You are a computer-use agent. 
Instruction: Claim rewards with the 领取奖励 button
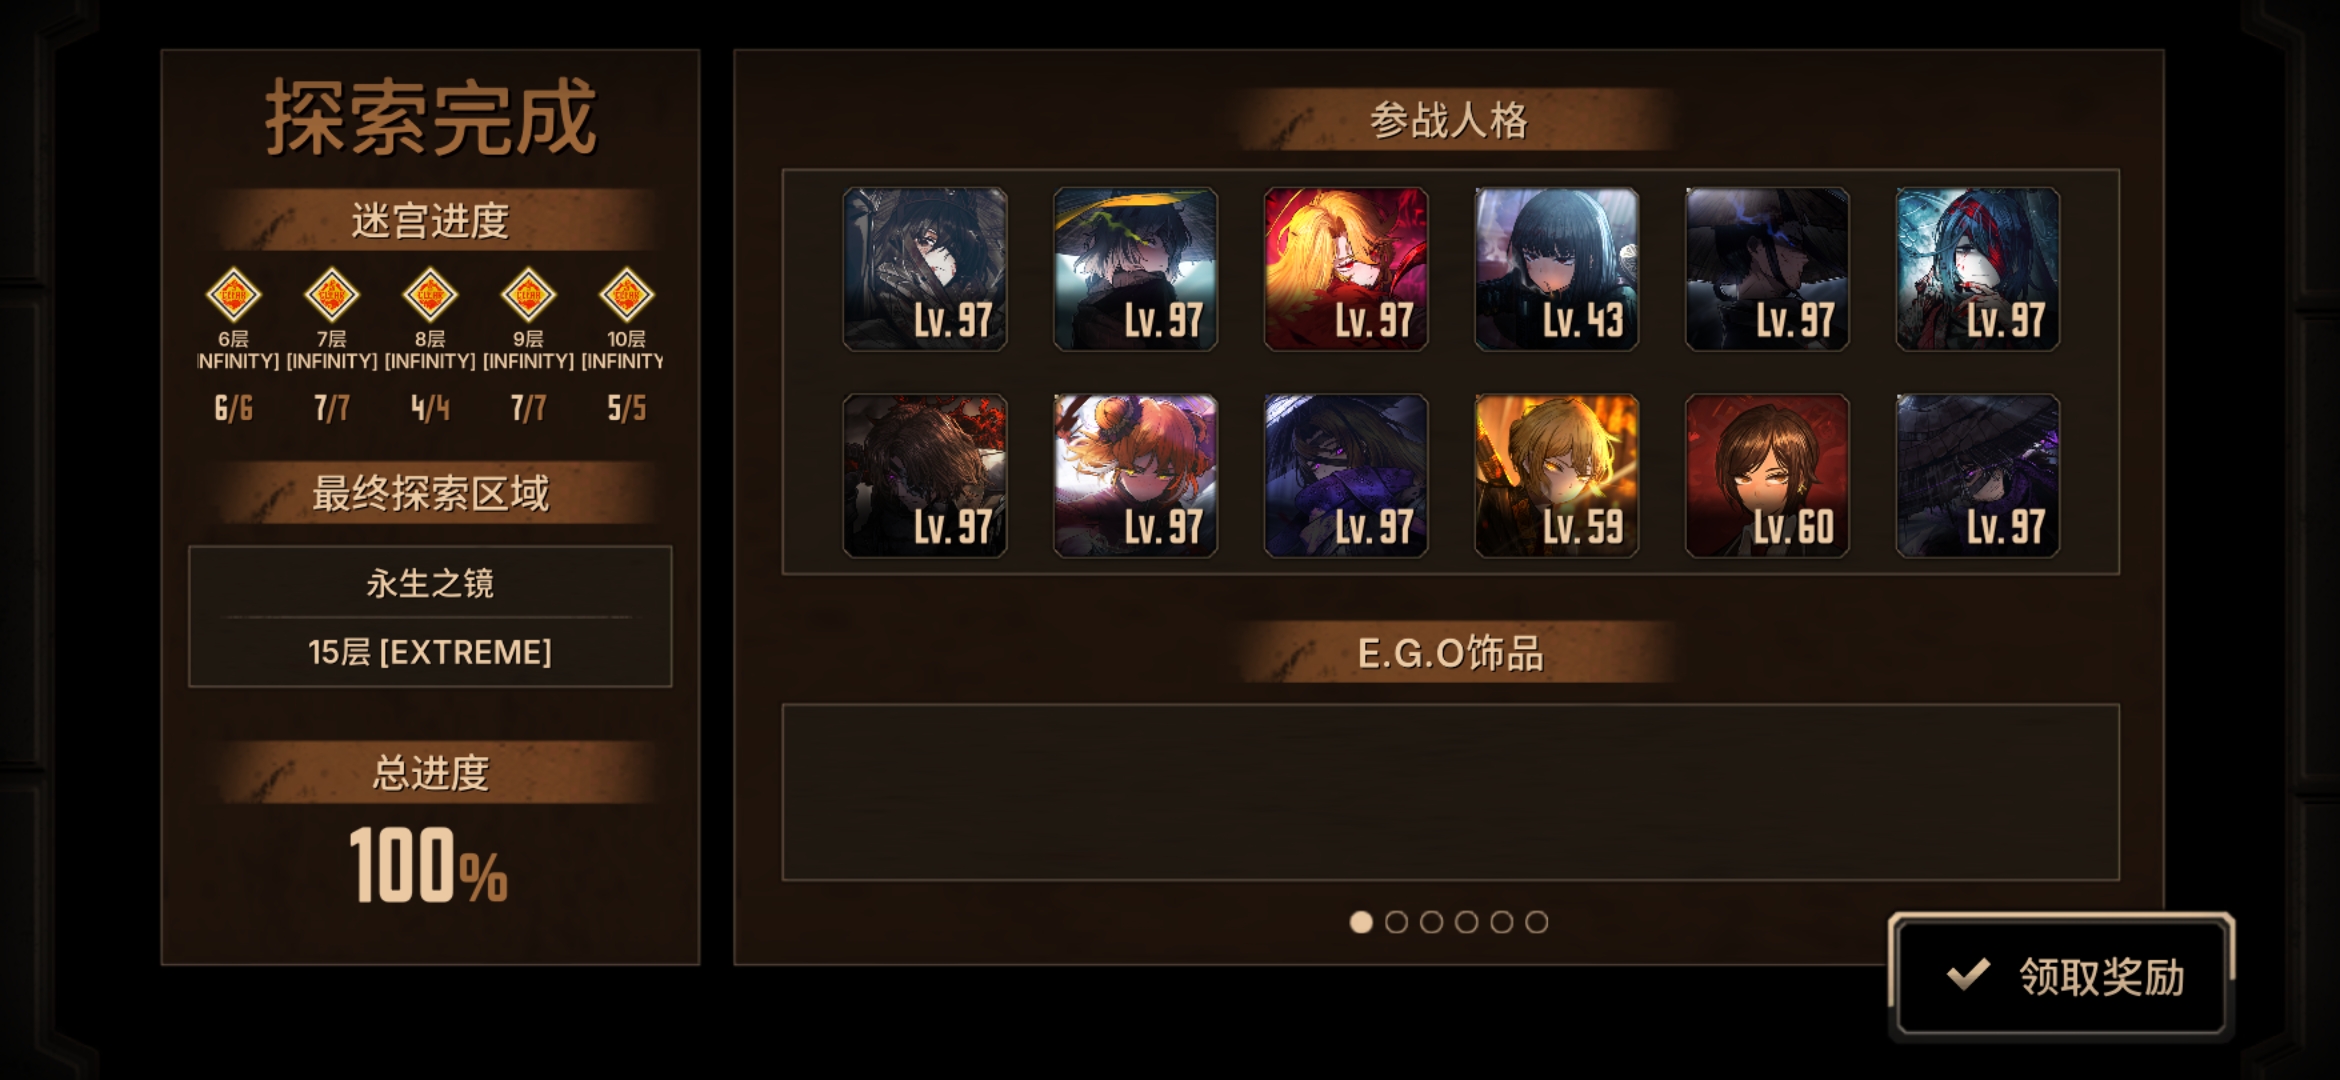[2061, 976]
